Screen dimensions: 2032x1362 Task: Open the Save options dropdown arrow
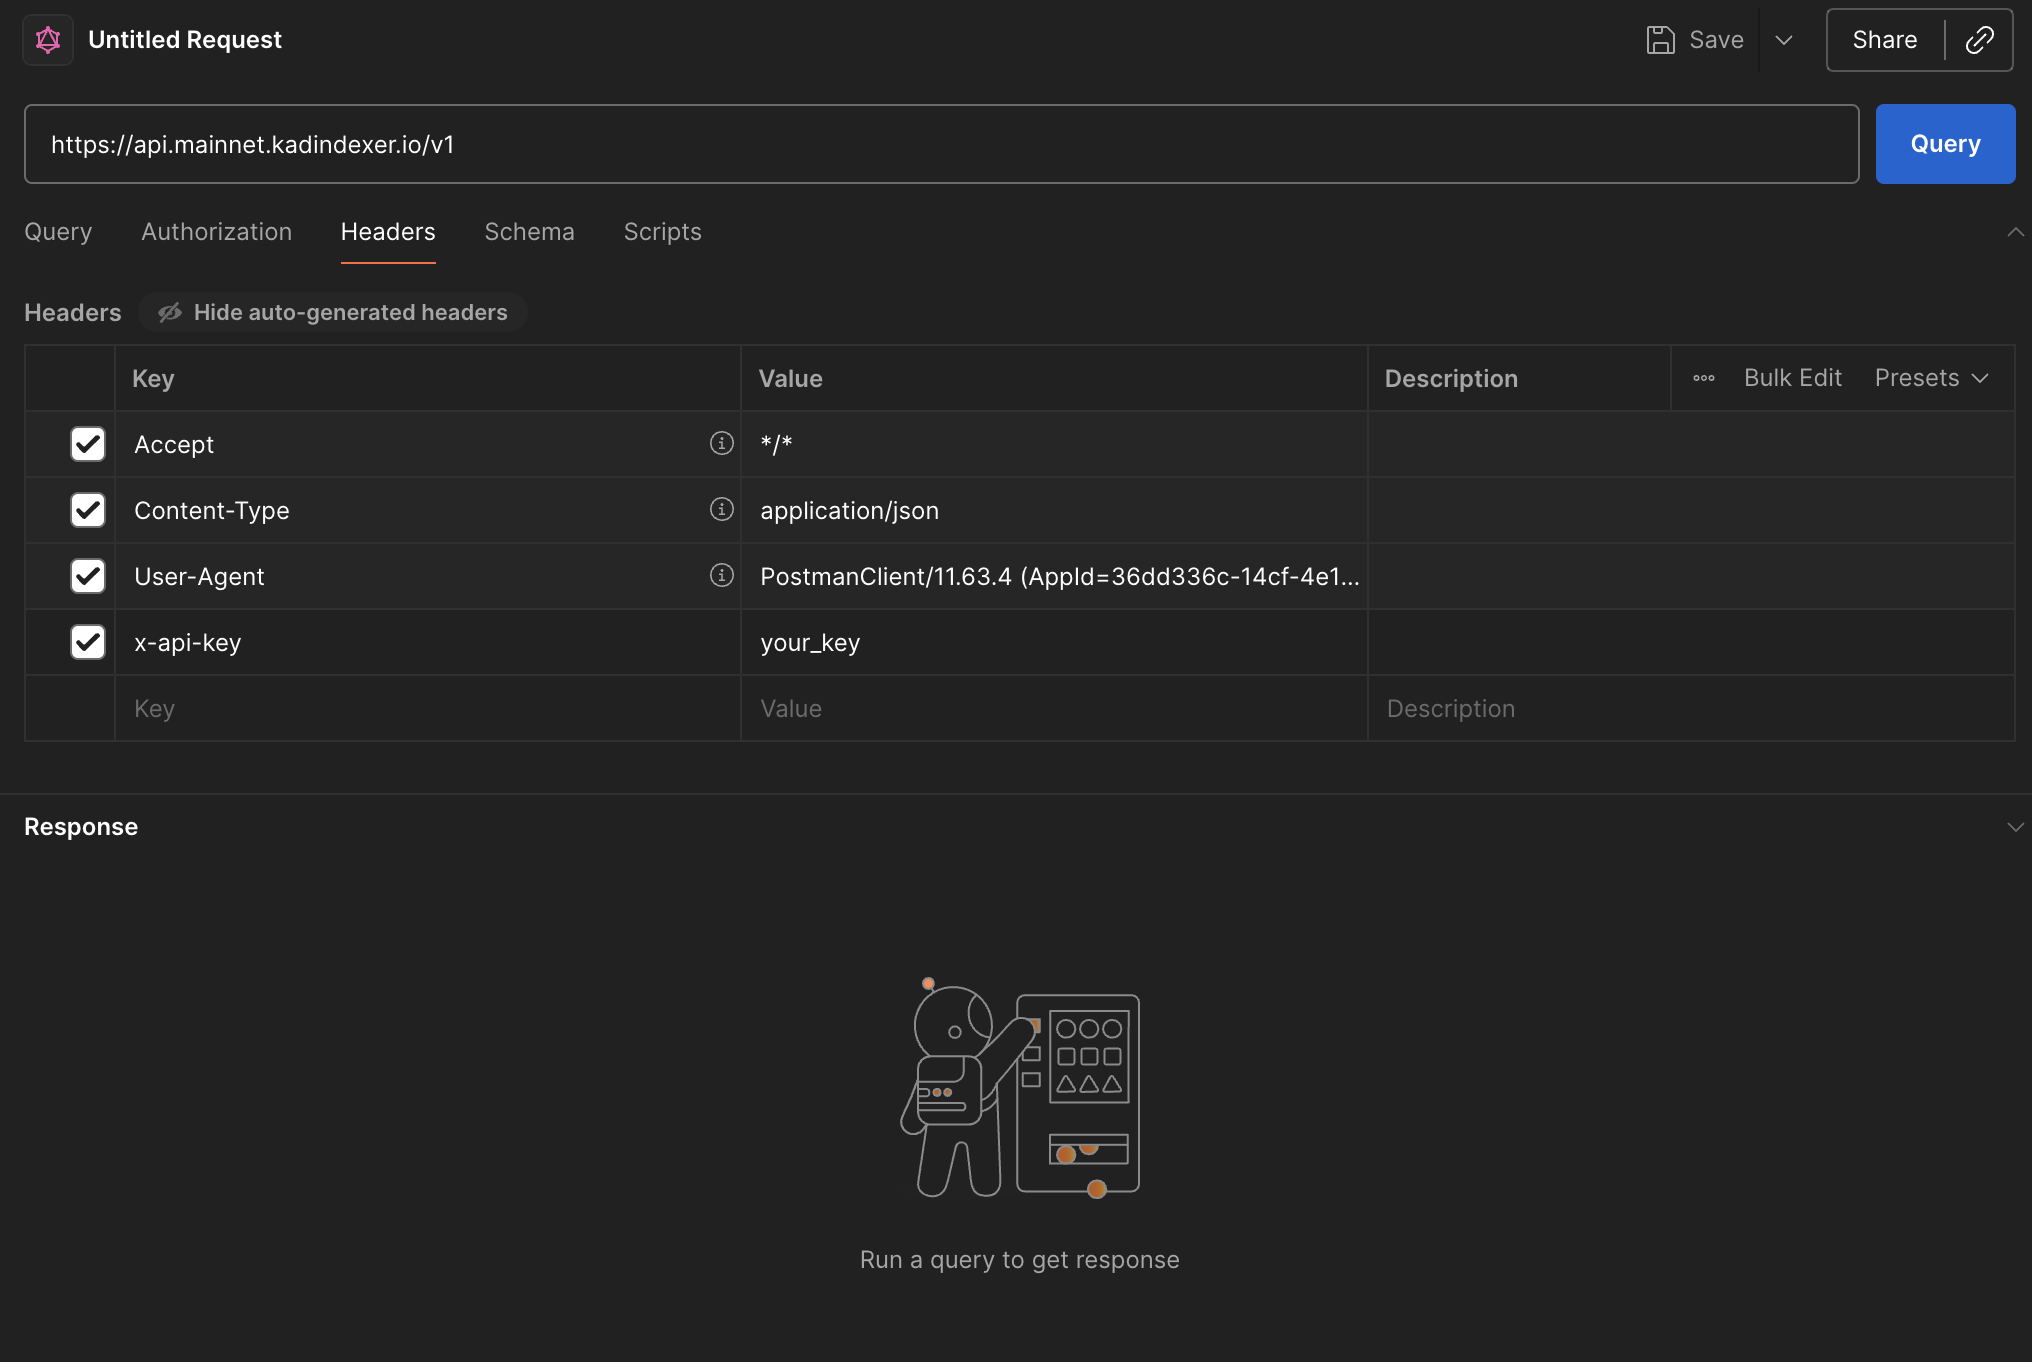[1784, 40]
